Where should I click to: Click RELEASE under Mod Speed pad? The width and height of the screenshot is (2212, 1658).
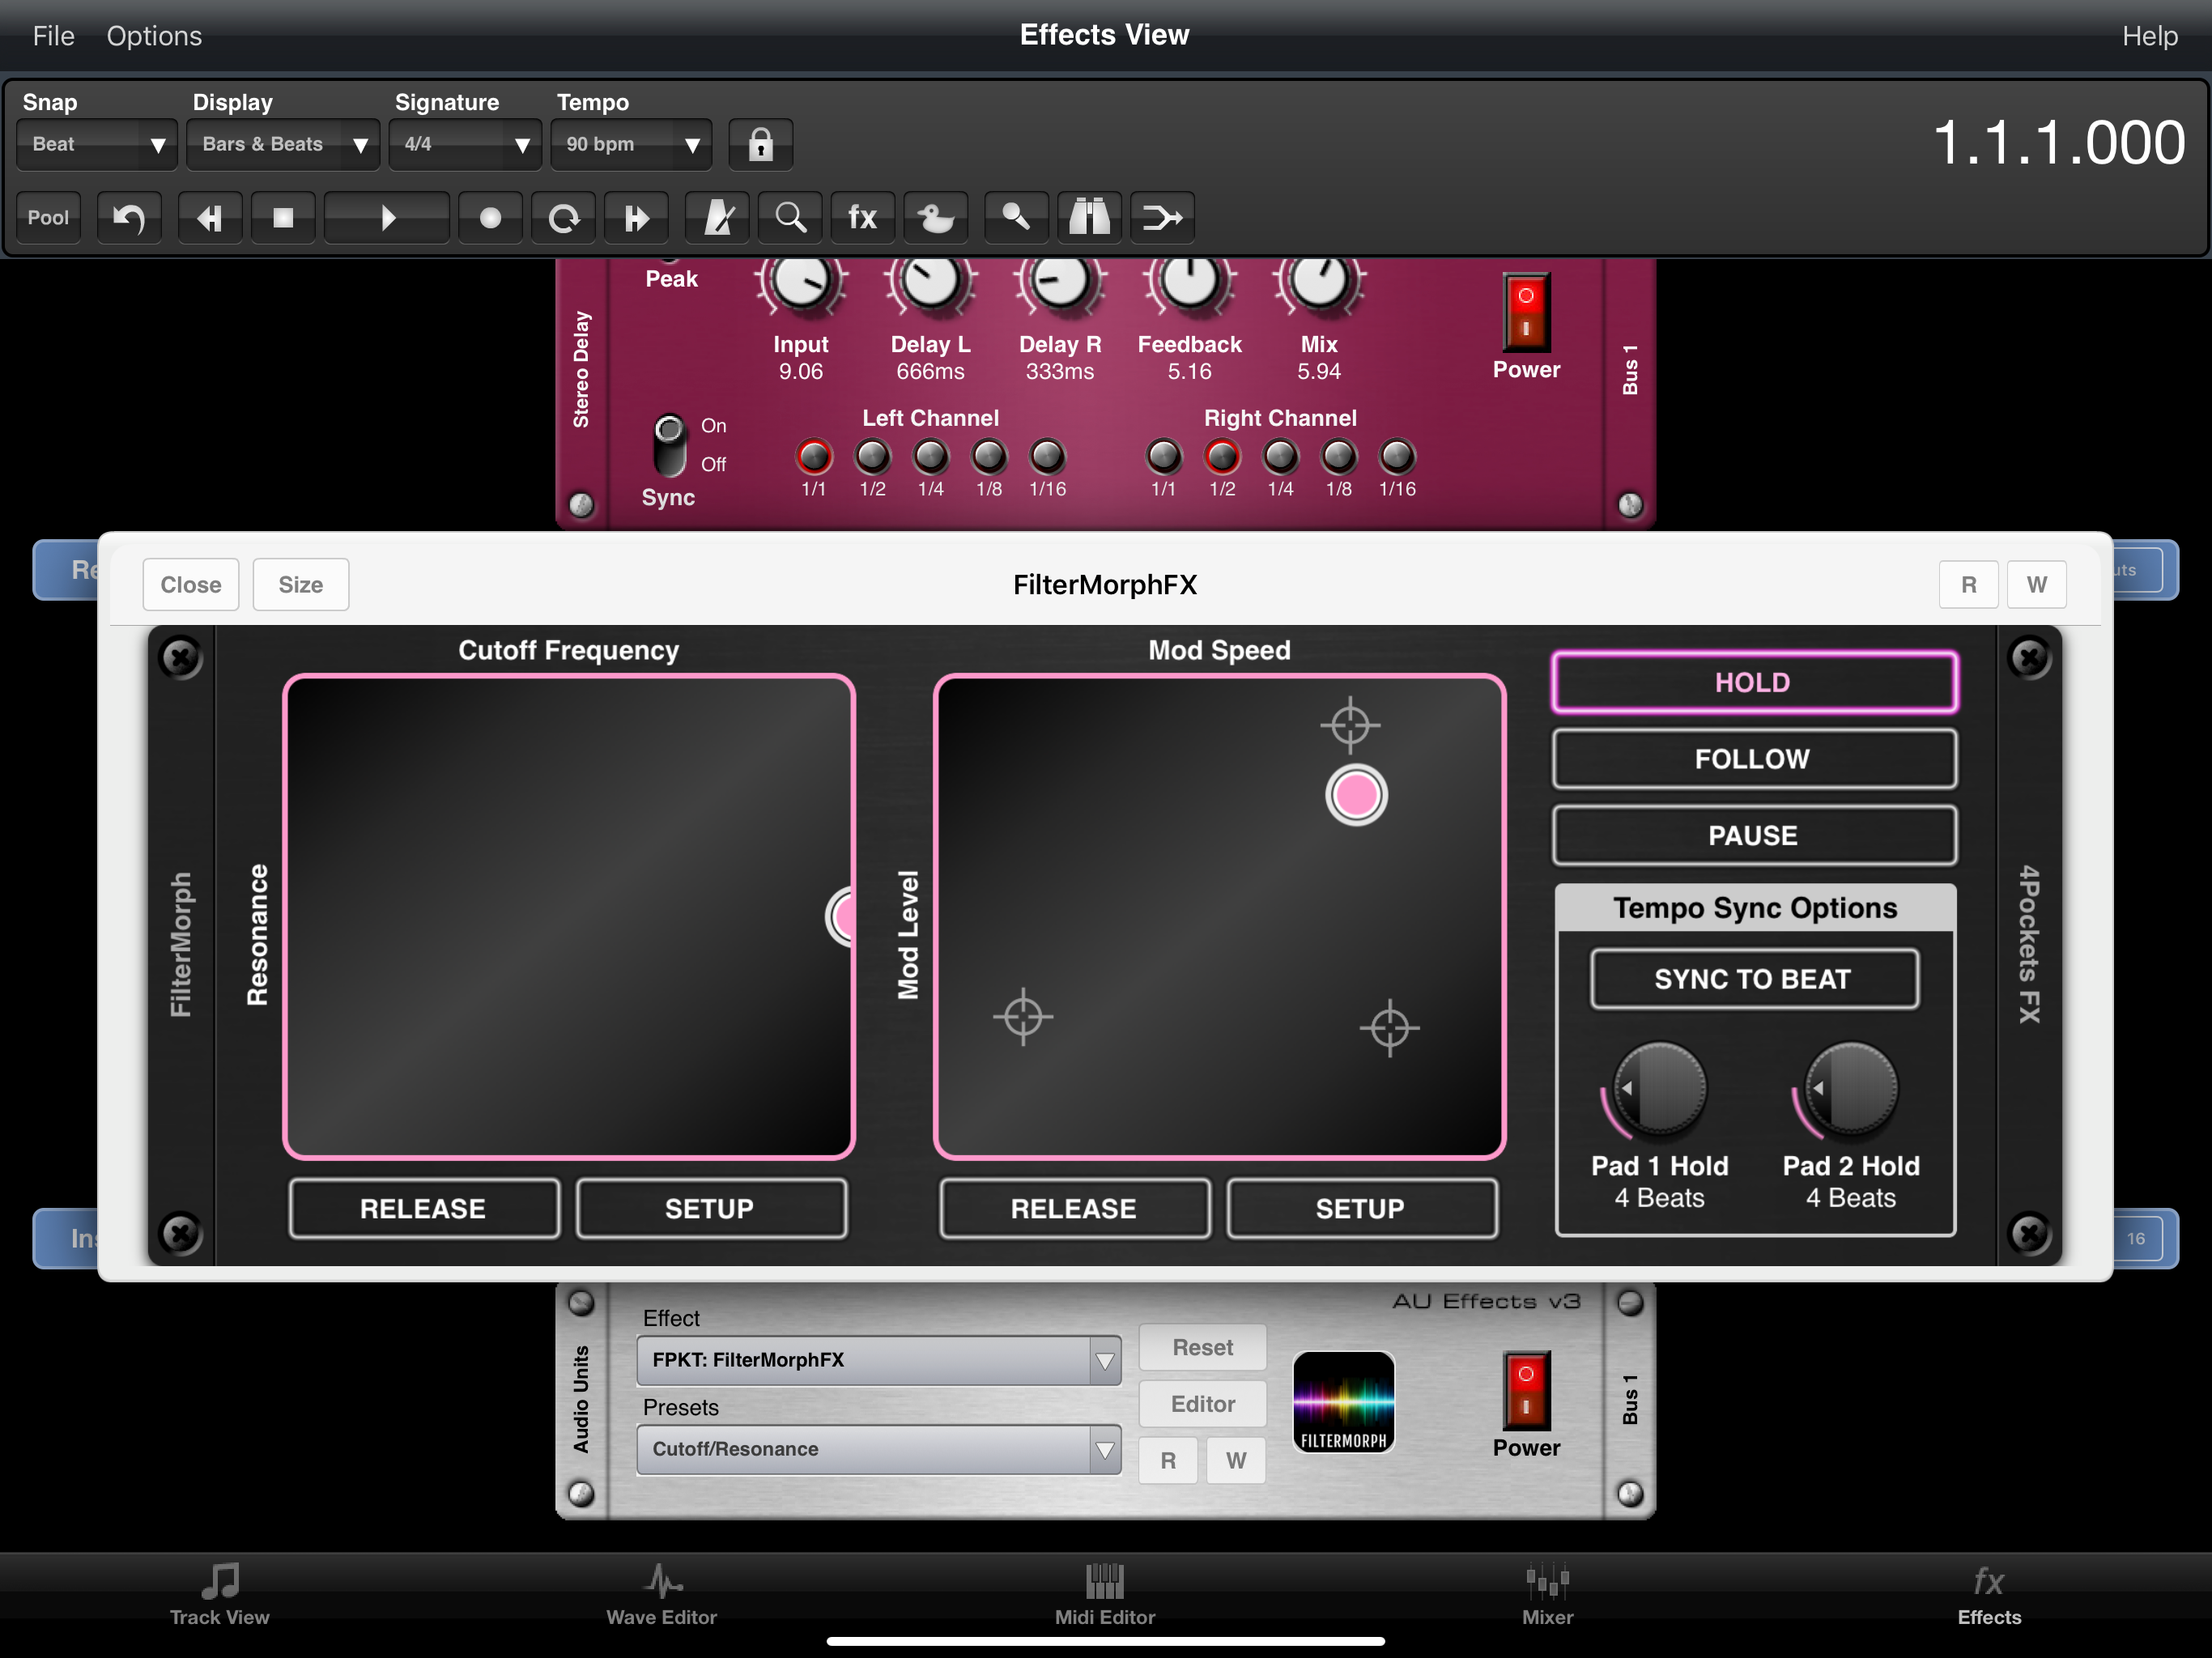[1075, 1208]
